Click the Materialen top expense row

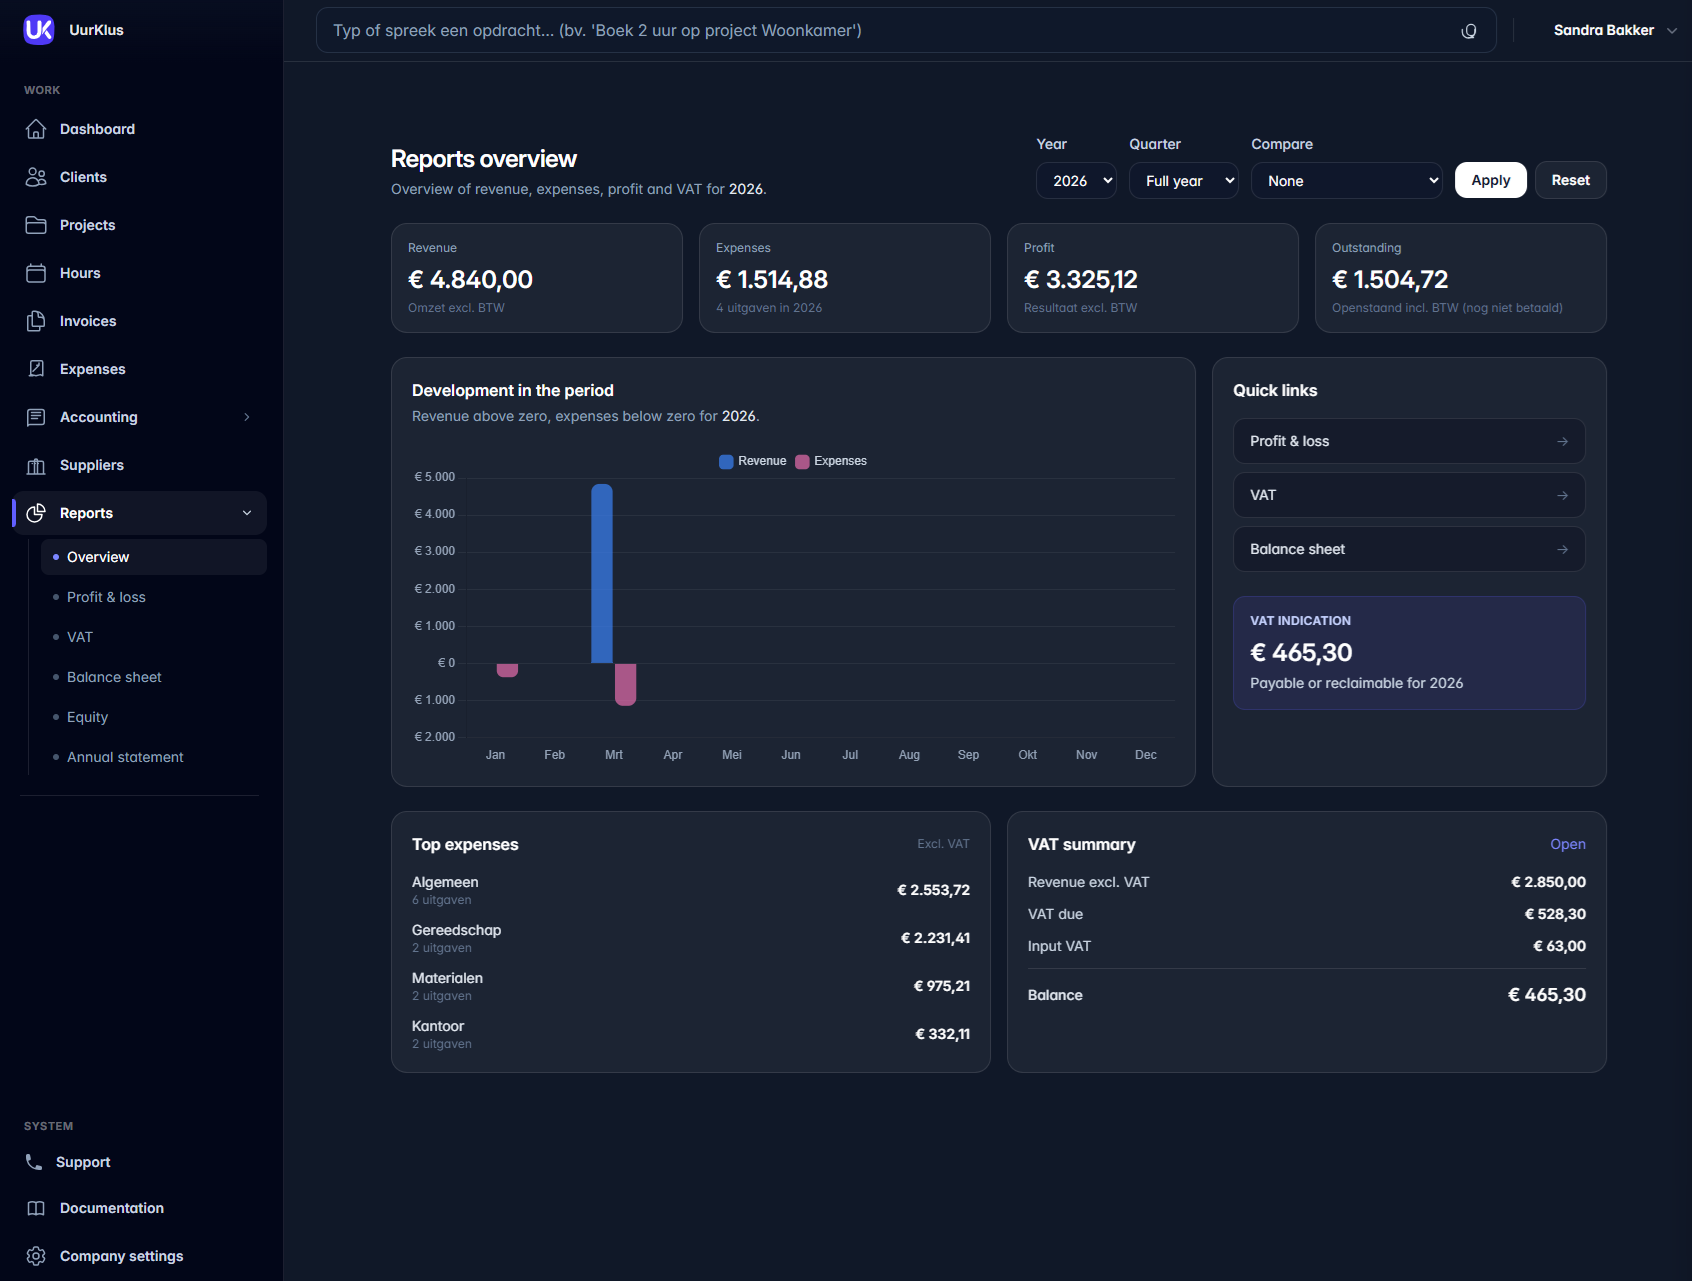click(691, 986)
